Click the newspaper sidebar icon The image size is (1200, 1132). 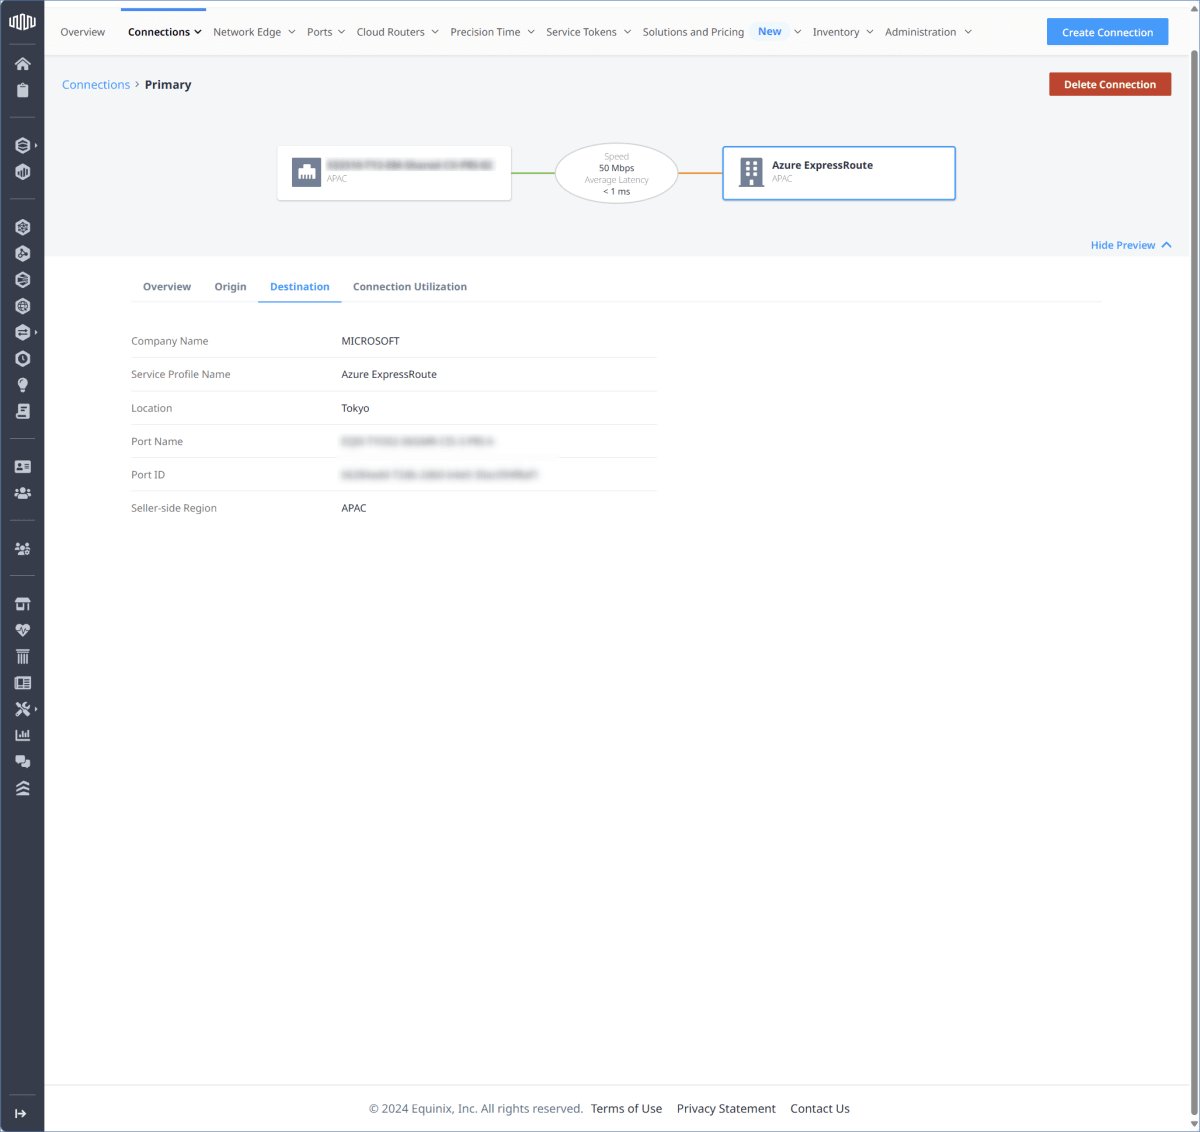[x=22, y=683]
